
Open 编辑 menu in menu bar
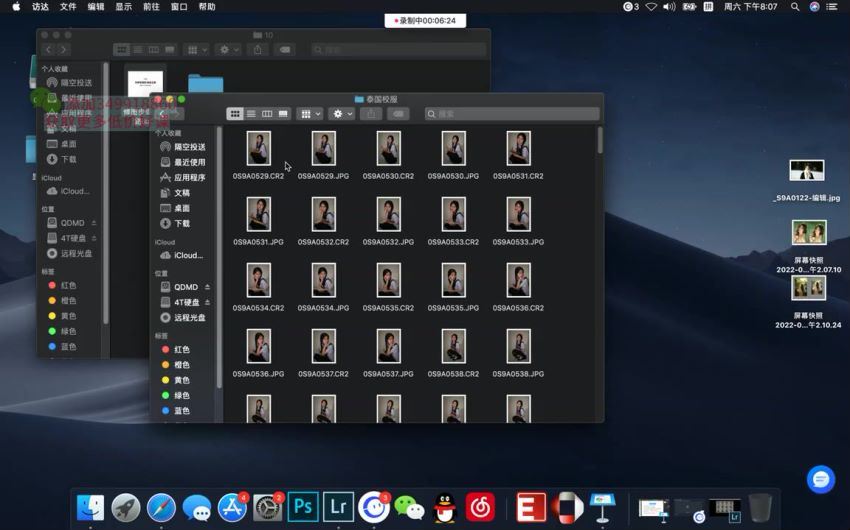[95, 7]
